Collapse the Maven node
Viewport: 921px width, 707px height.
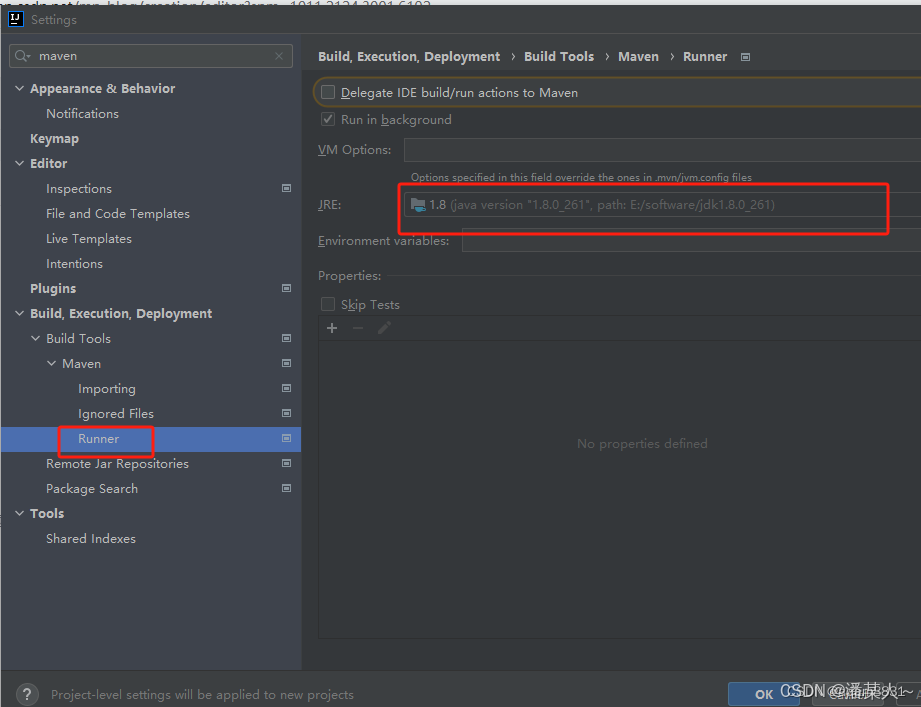52,363
